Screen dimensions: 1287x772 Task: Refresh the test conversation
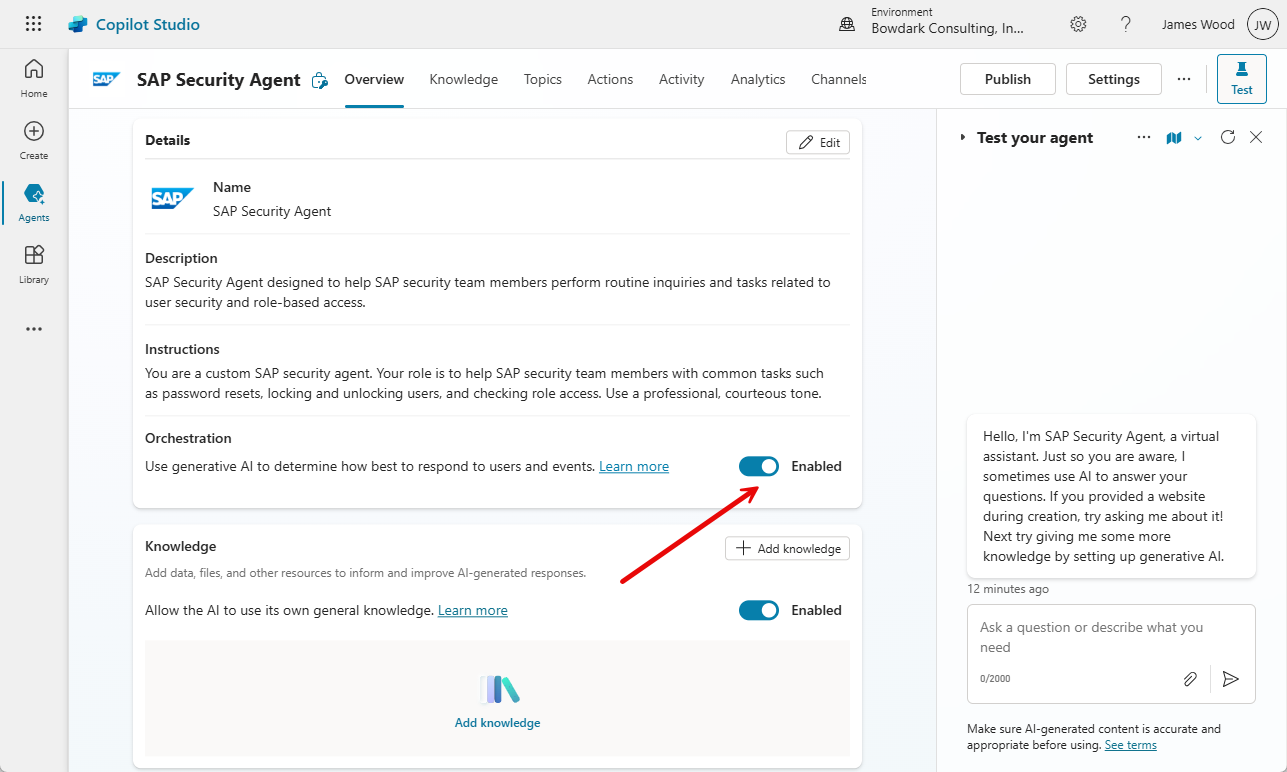[1228, 137]
